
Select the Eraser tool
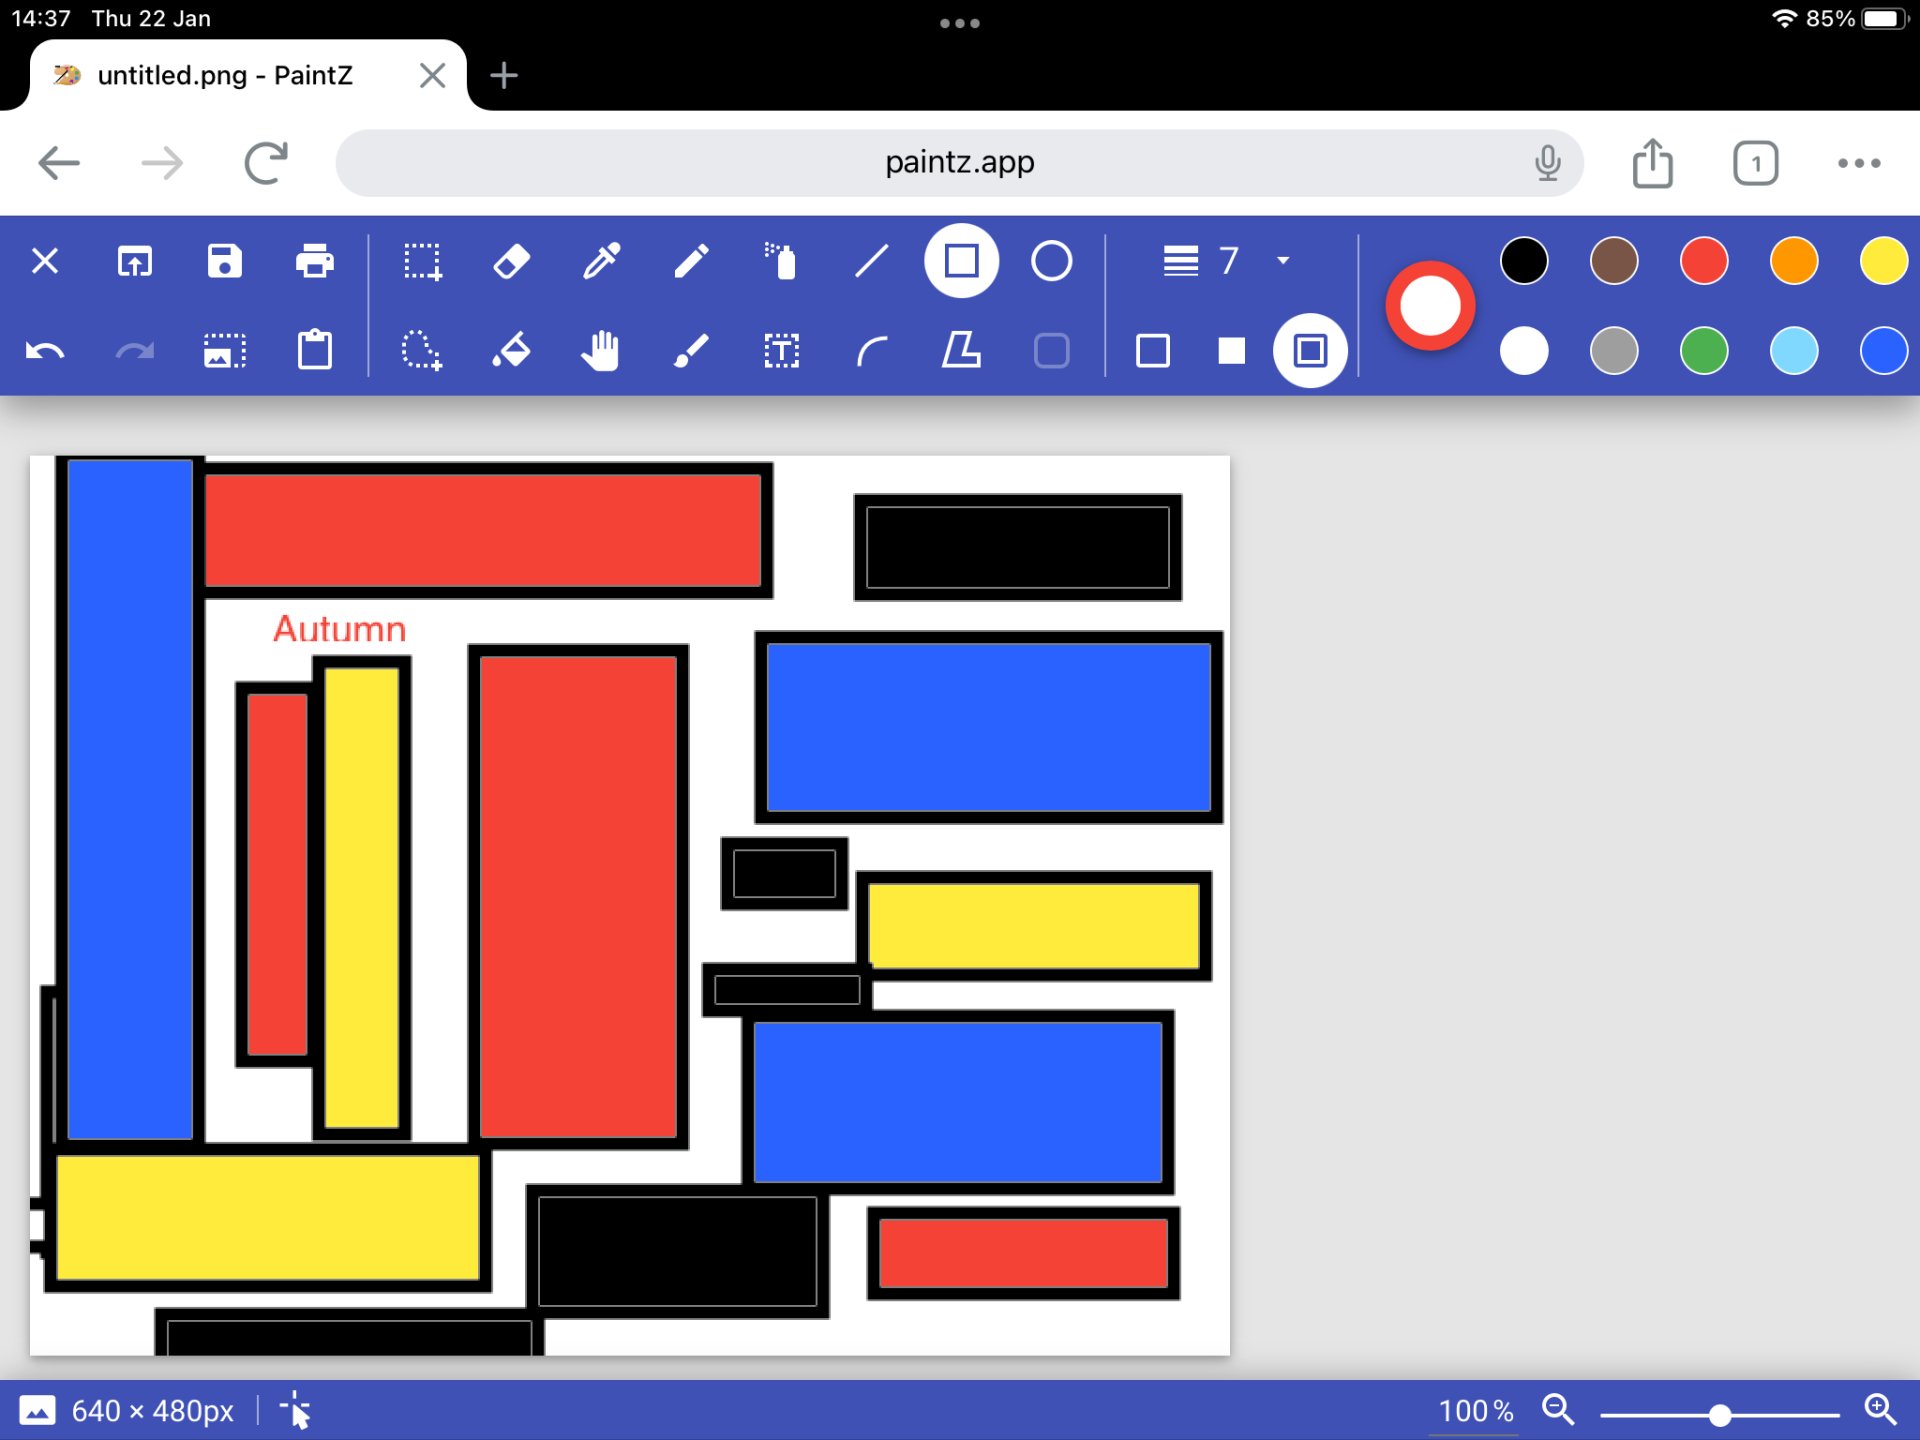(x=511, y=262)
